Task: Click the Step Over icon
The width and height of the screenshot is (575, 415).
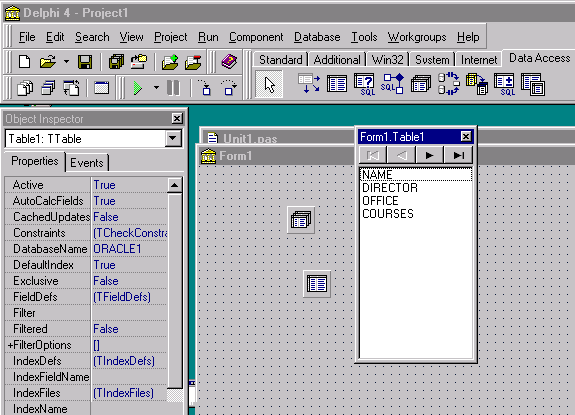Action: 229,88
